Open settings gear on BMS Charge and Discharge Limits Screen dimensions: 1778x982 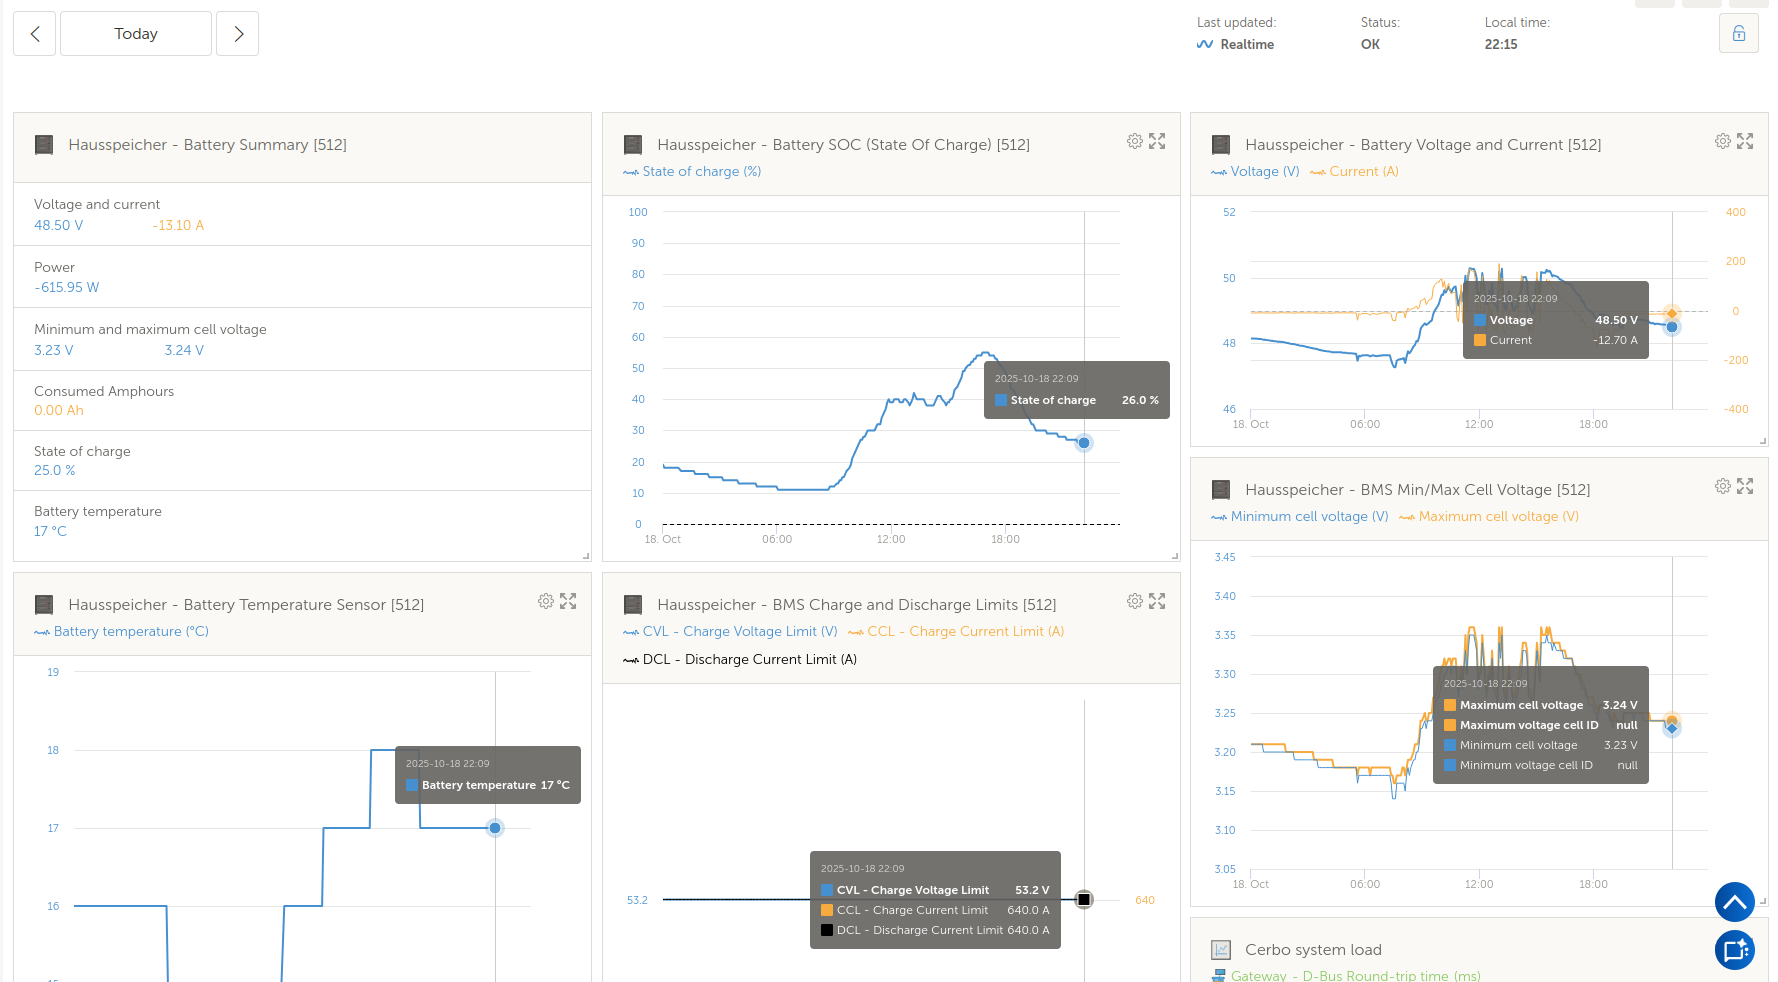coord(1135,602)
